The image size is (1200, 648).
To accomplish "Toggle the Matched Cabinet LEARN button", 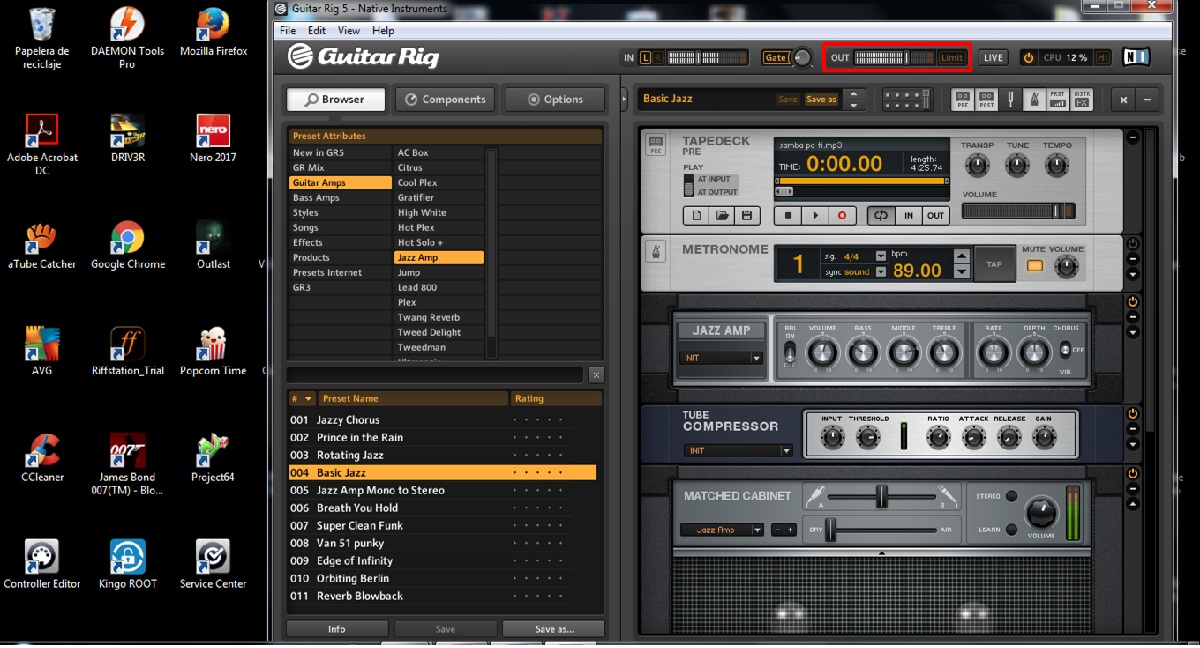I will point(1011,529).
